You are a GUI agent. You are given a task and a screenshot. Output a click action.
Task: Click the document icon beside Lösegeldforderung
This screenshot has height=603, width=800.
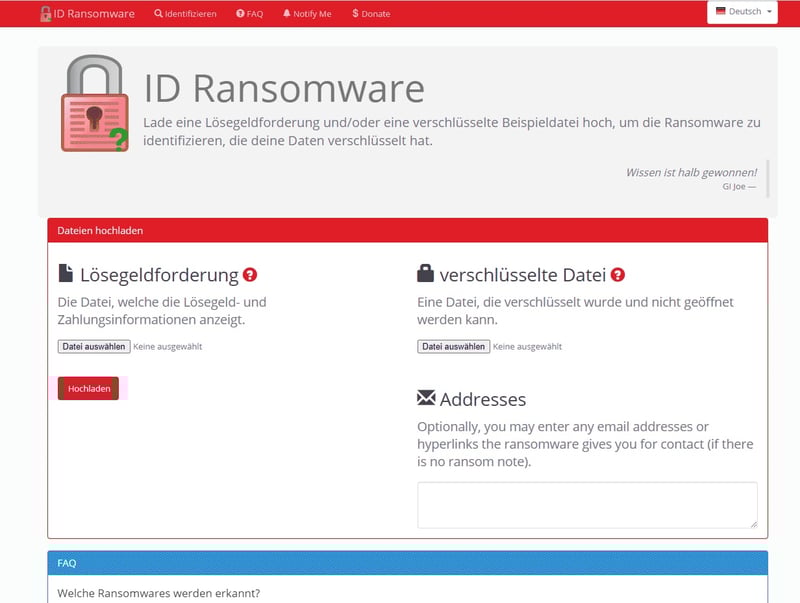tap(66, 274)
